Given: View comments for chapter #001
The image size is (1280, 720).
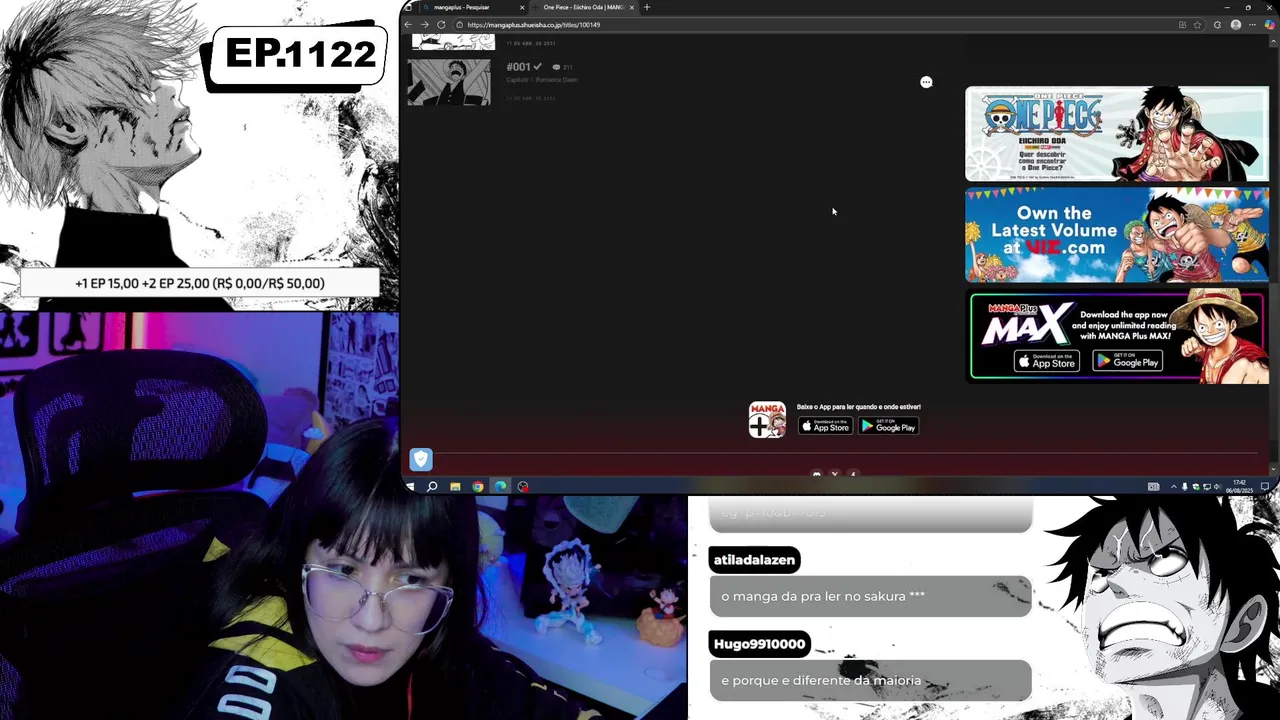Looking at the screenshot, I should pos(562,67).
